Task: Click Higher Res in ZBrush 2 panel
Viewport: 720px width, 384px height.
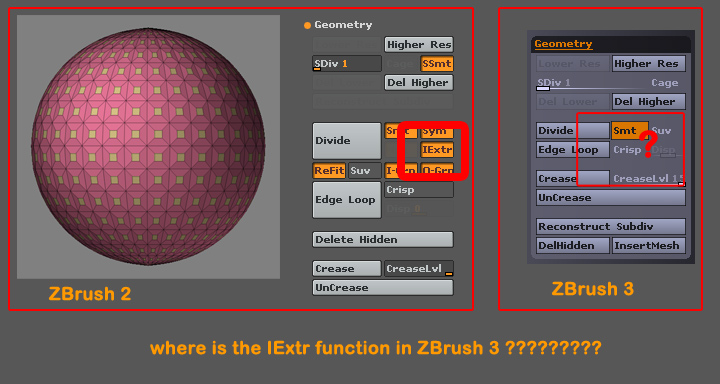Action: (418, 45)
